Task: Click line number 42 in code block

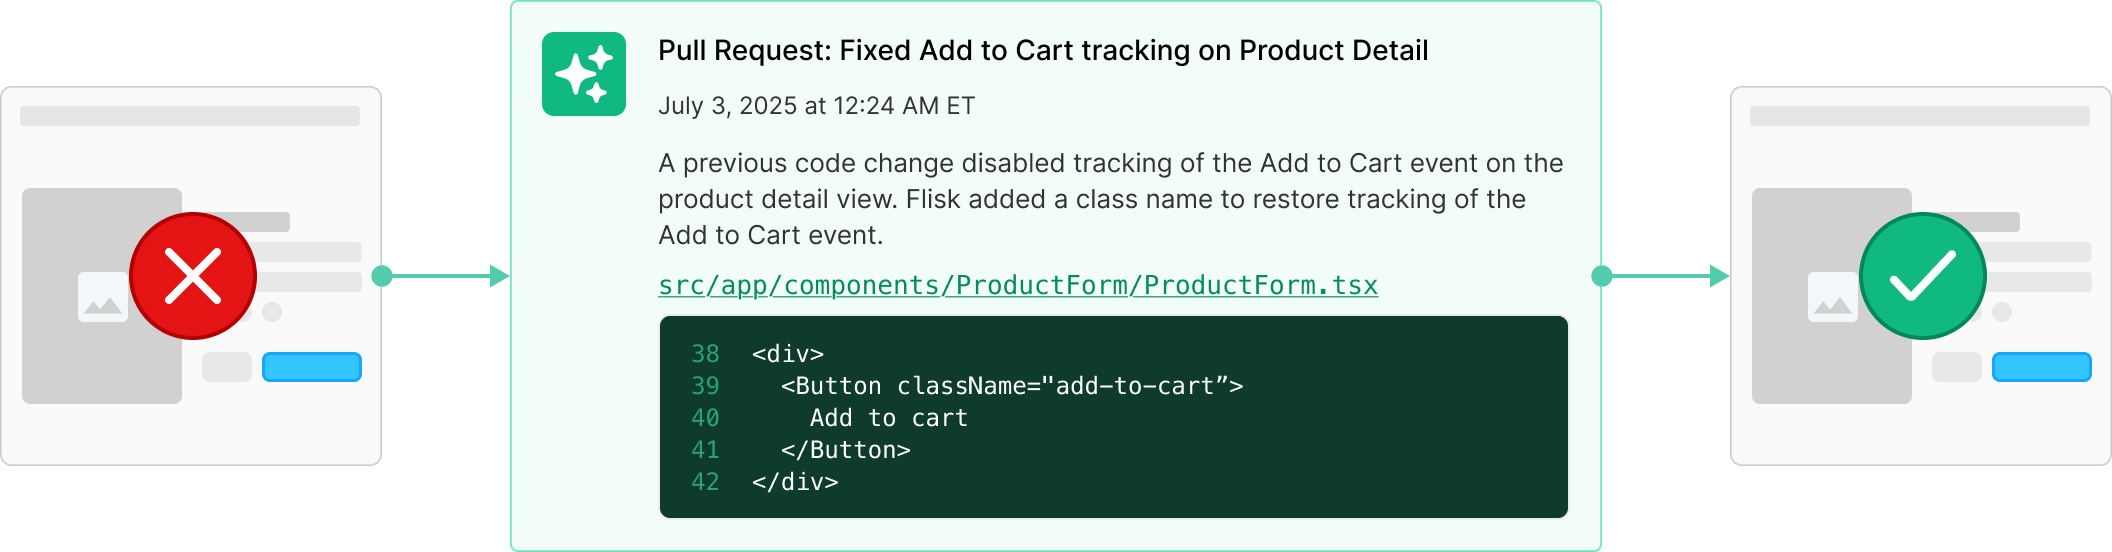Action: [705, 482]
